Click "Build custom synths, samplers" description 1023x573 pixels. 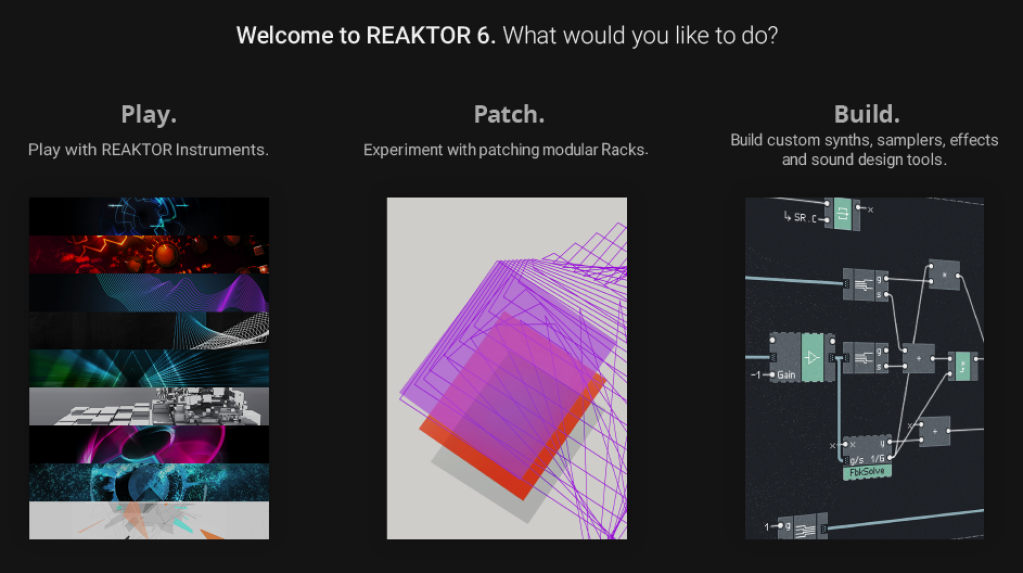point(864,140)
